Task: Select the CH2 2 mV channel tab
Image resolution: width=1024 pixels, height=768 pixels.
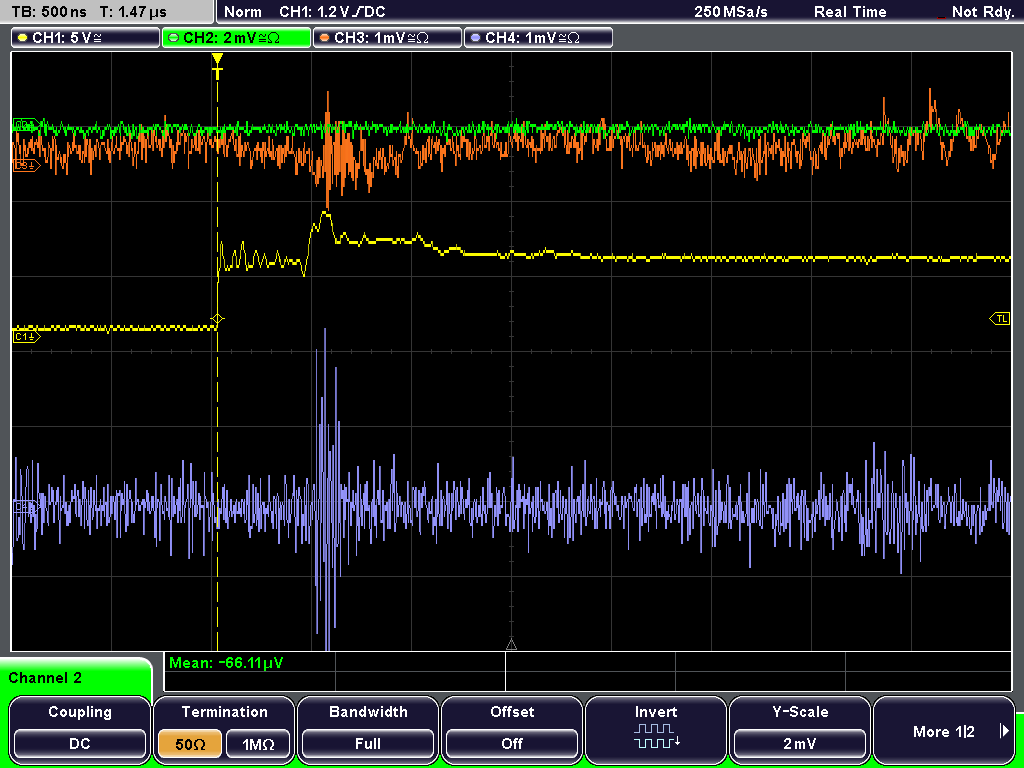Action: (x=236, y=38)
